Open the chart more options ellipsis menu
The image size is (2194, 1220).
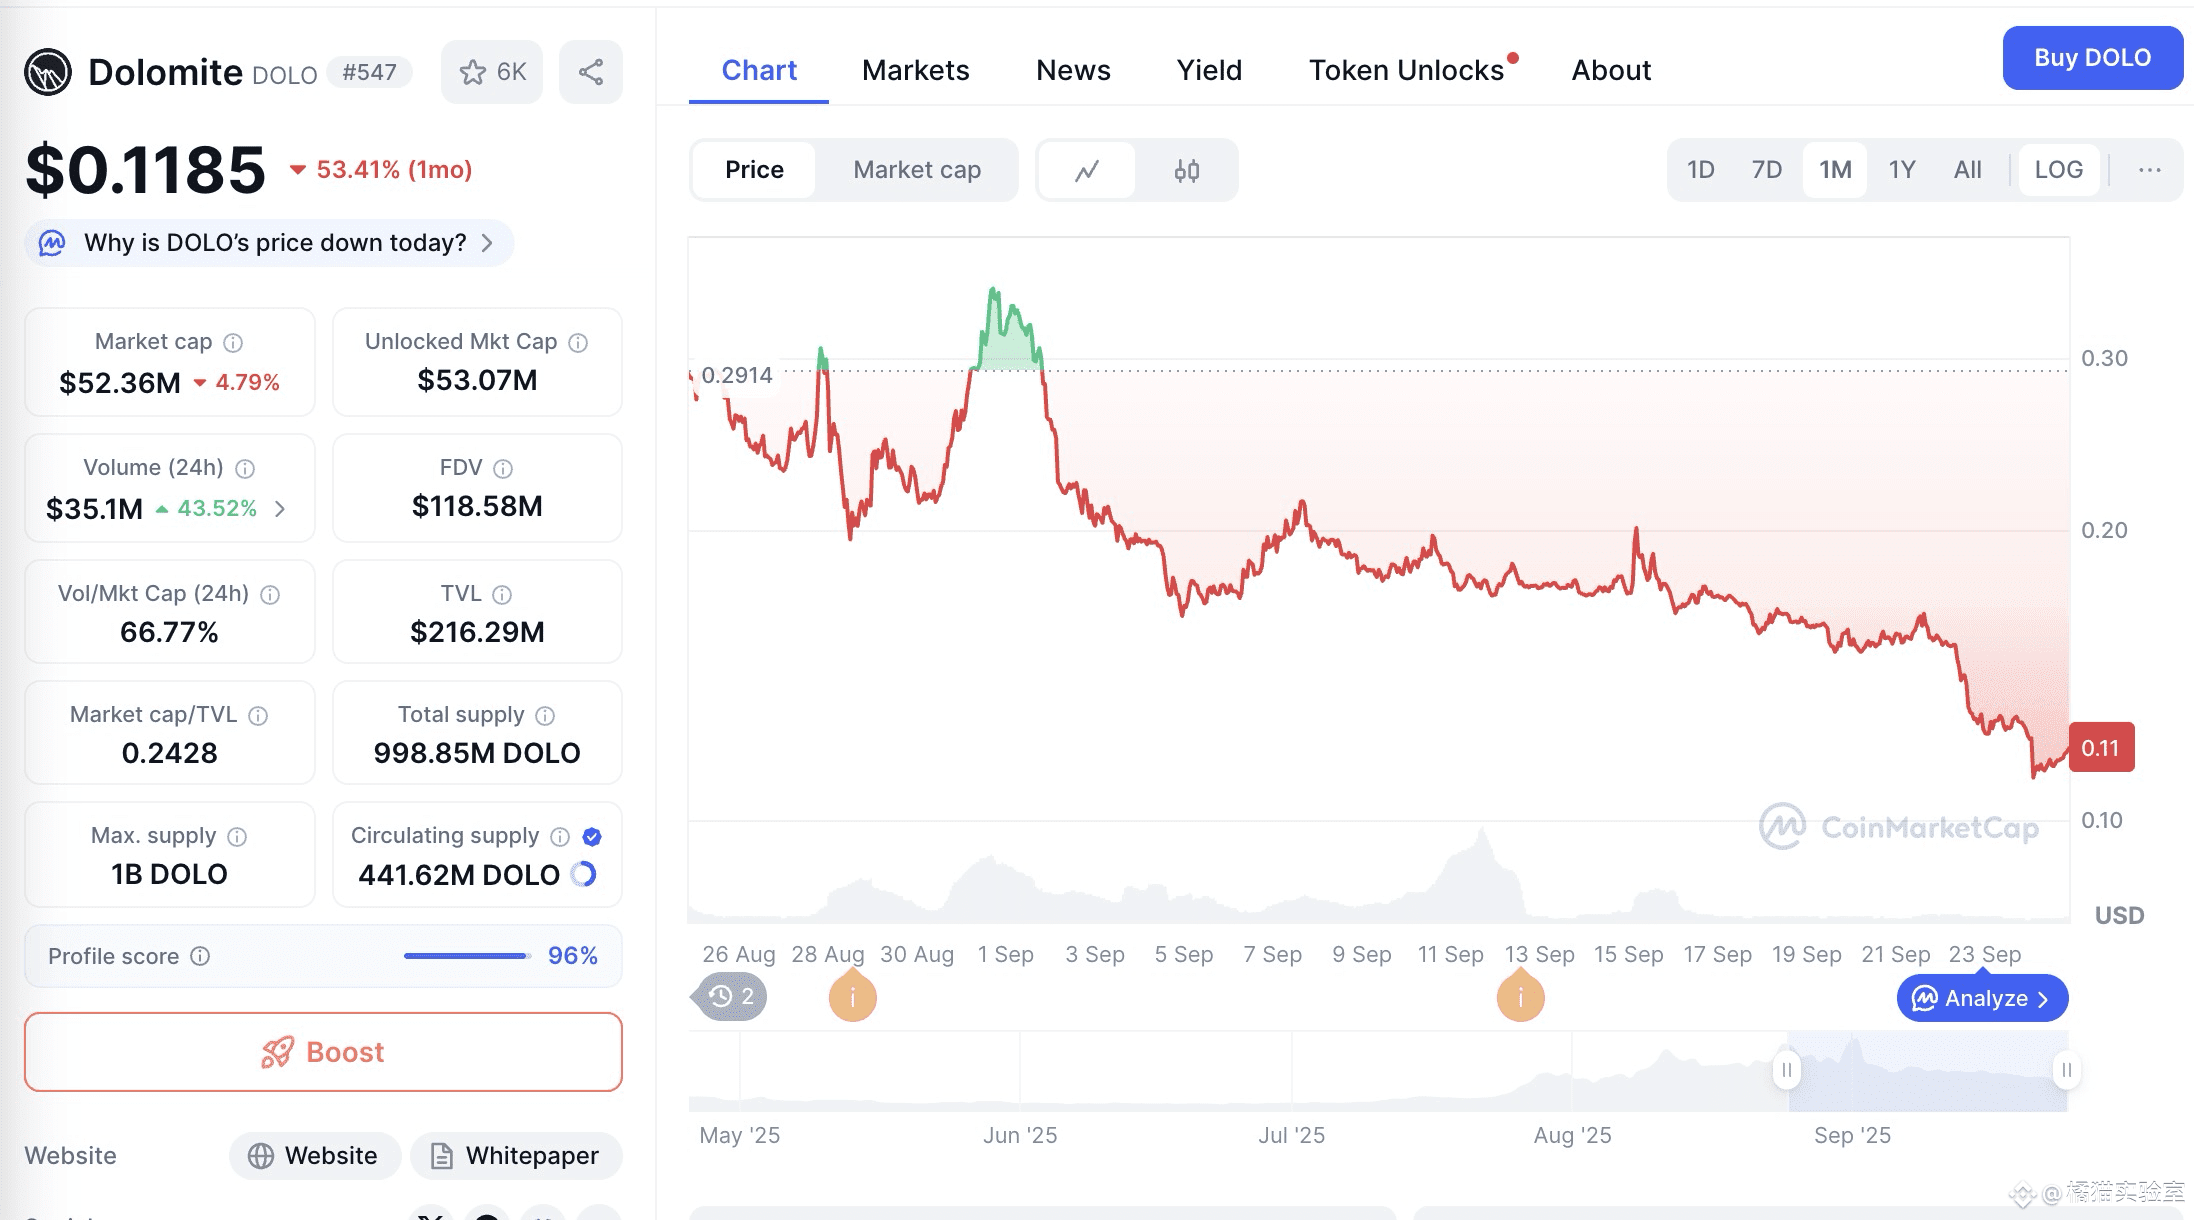pyautogui.click(x=2149, y=170)
